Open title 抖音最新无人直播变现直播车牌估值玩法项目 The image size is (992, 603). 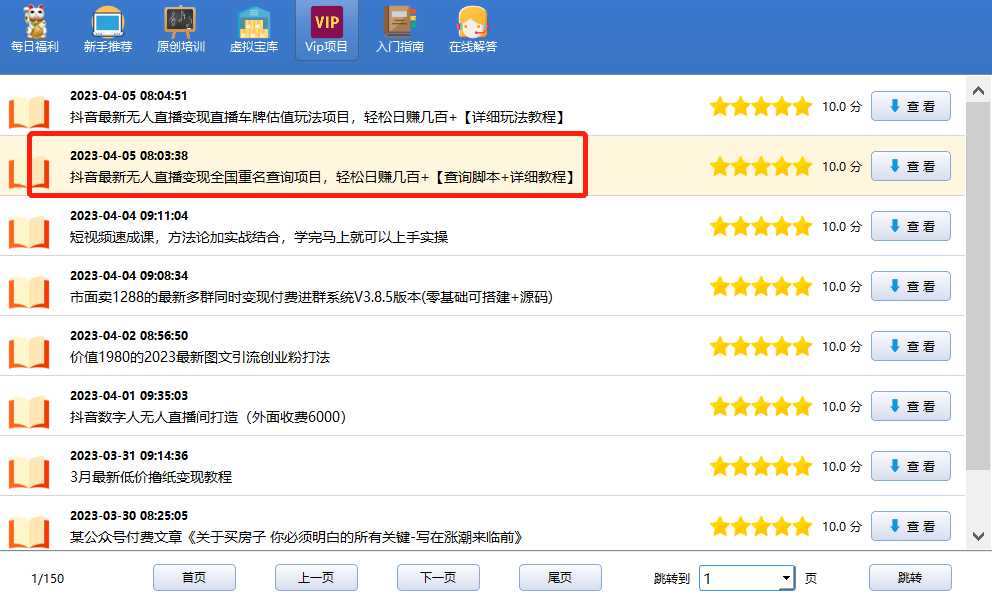317,117
